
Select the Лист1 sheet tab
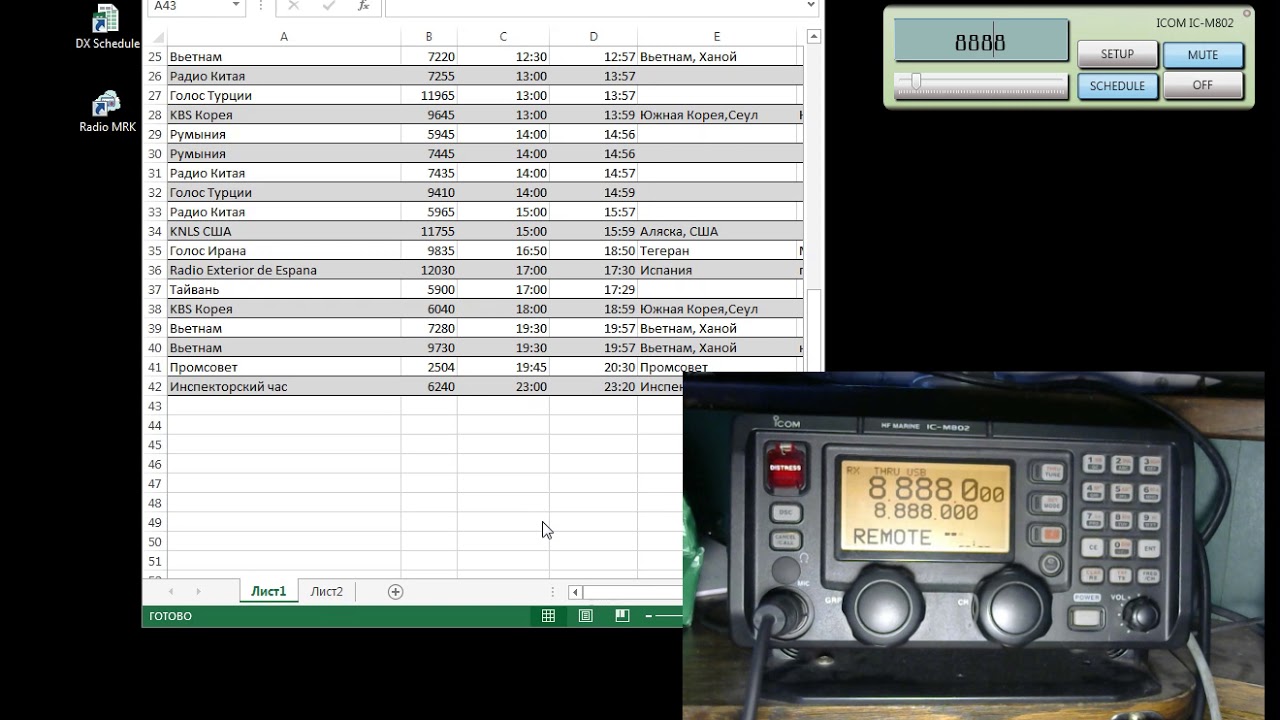(268, 592)
